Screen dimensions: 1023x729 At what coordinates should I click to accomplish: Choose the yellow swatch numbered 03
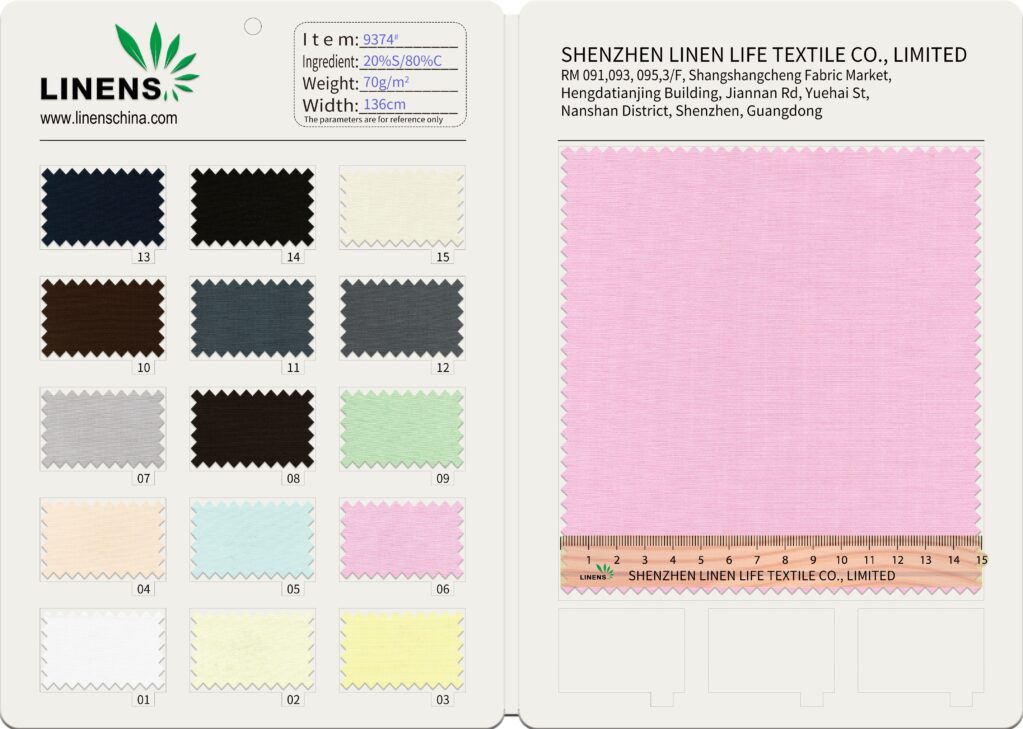click(402, 650)
